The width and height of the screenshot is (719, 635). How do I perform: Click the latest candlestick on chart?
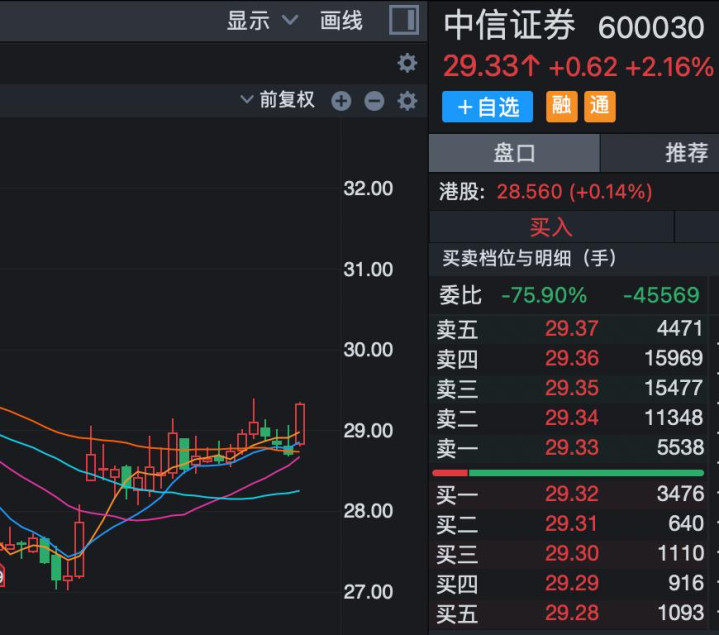300,424
